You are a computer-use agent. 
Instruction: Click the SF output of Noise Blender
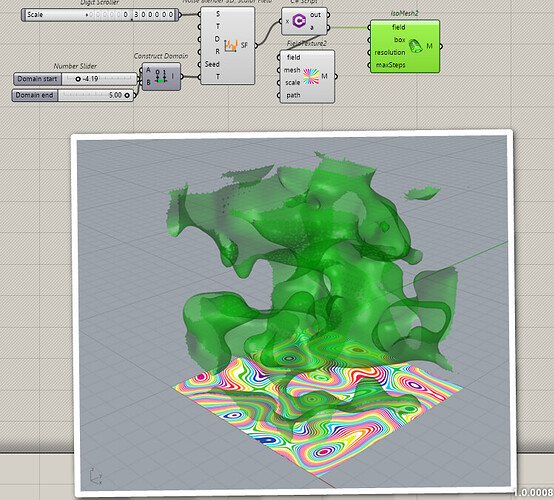click(244, 45)
